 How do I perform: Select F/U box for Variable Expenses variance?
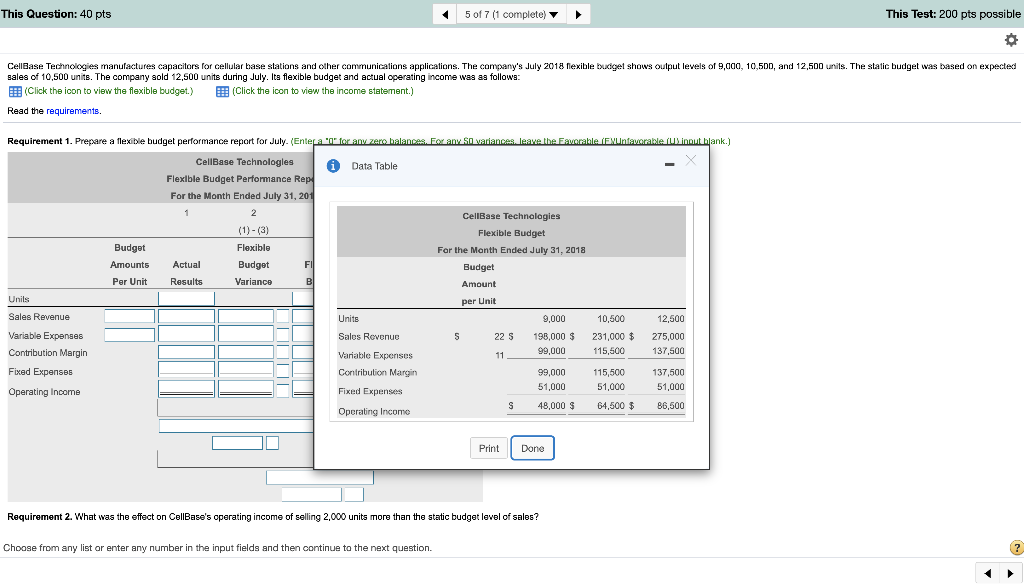[282, 335]
